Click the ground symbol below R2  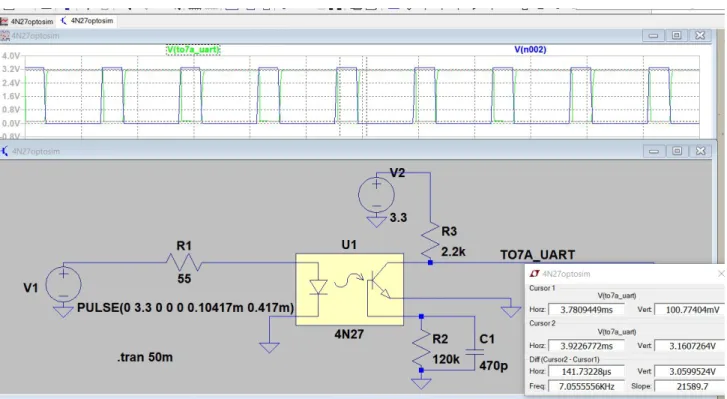pyautogui.click(x=421, y=383)
